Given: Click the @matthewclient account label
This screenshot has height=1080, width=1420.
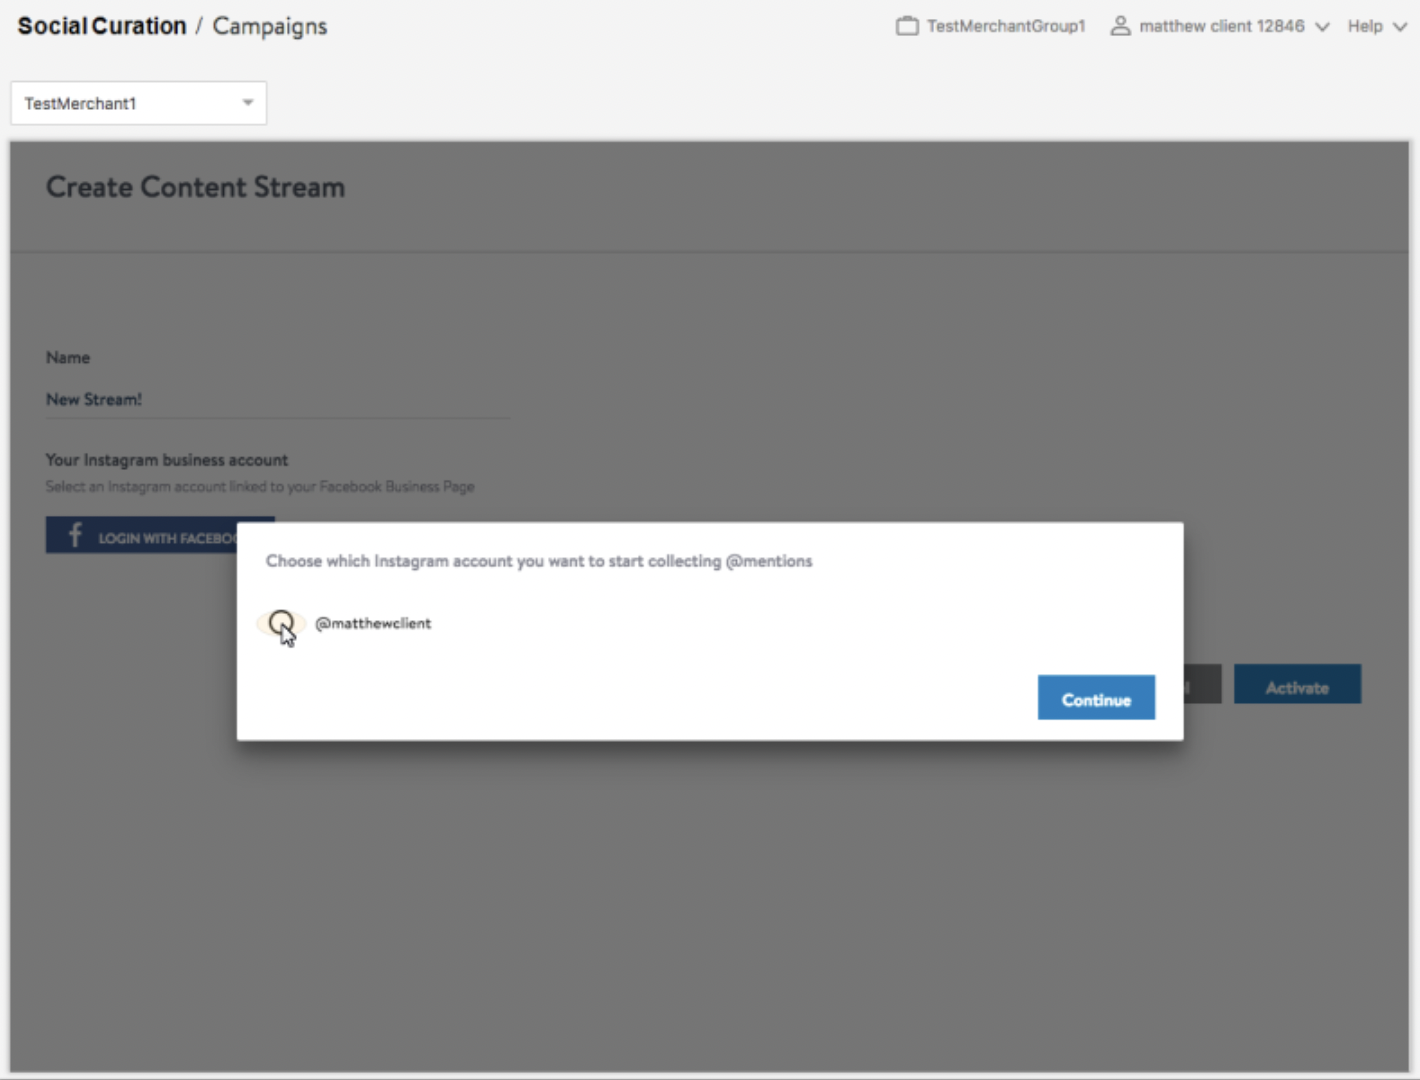Looking at the screenshot, I should [x=373, y=623].
